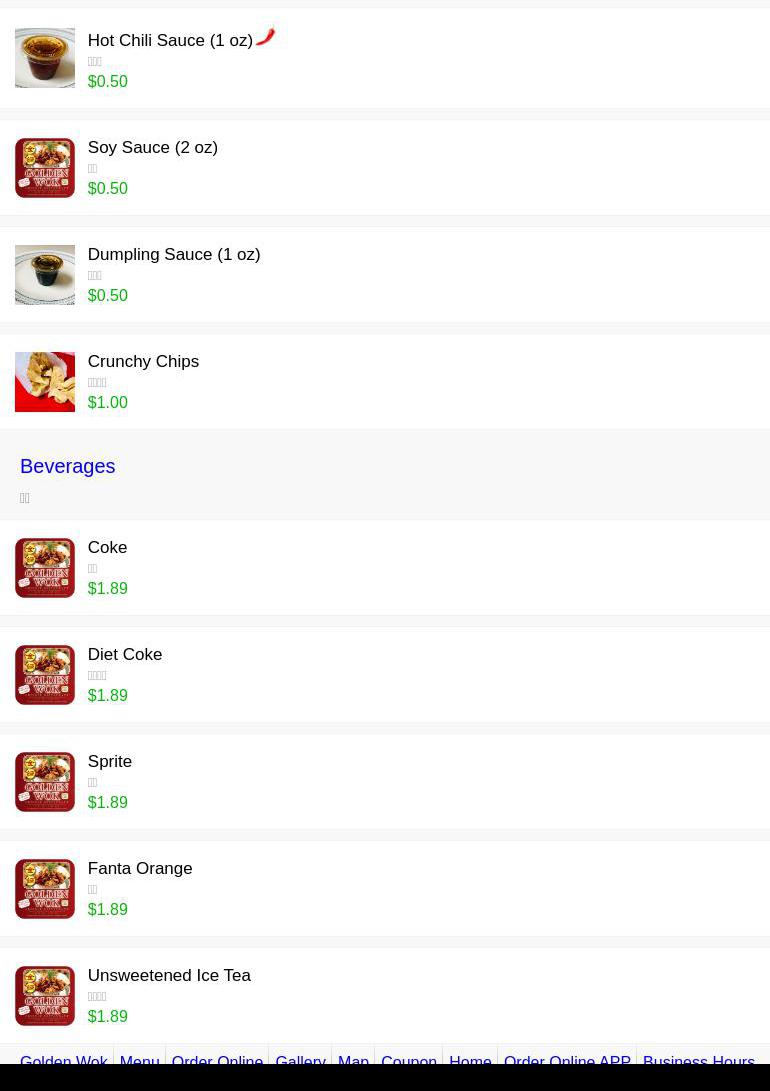Click the Crunchy Chips item name
The image size is (770, 1091).
pyautogui.click(x=143, y=361)
